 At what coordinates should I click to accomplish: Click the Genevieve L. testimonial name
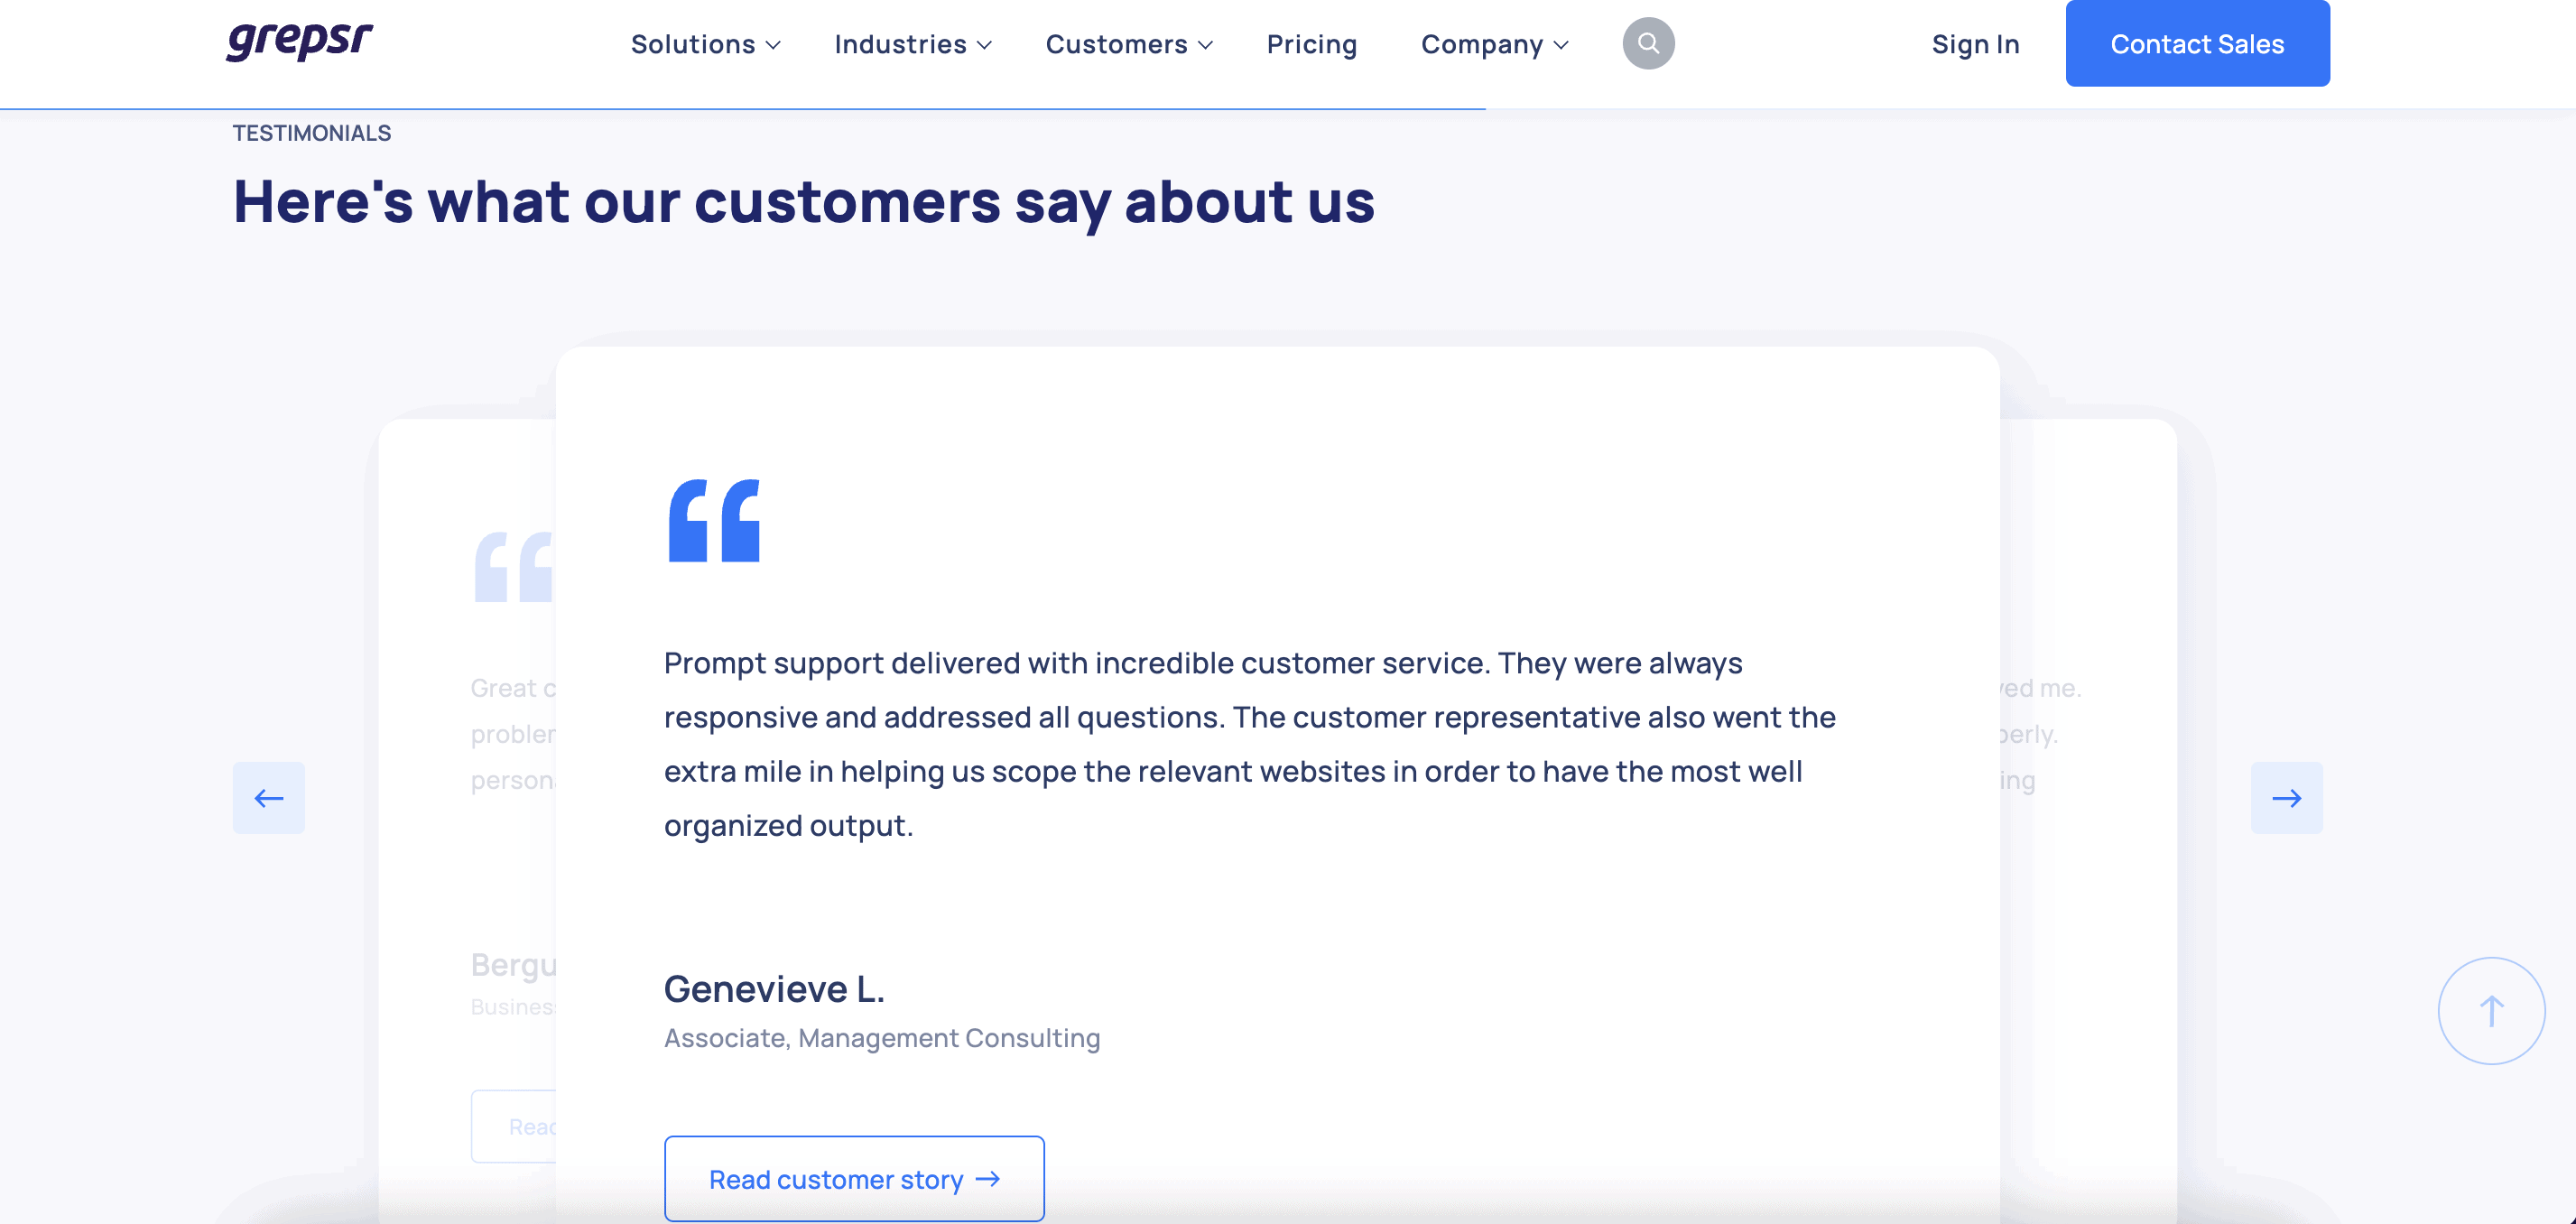pos(774,989)
